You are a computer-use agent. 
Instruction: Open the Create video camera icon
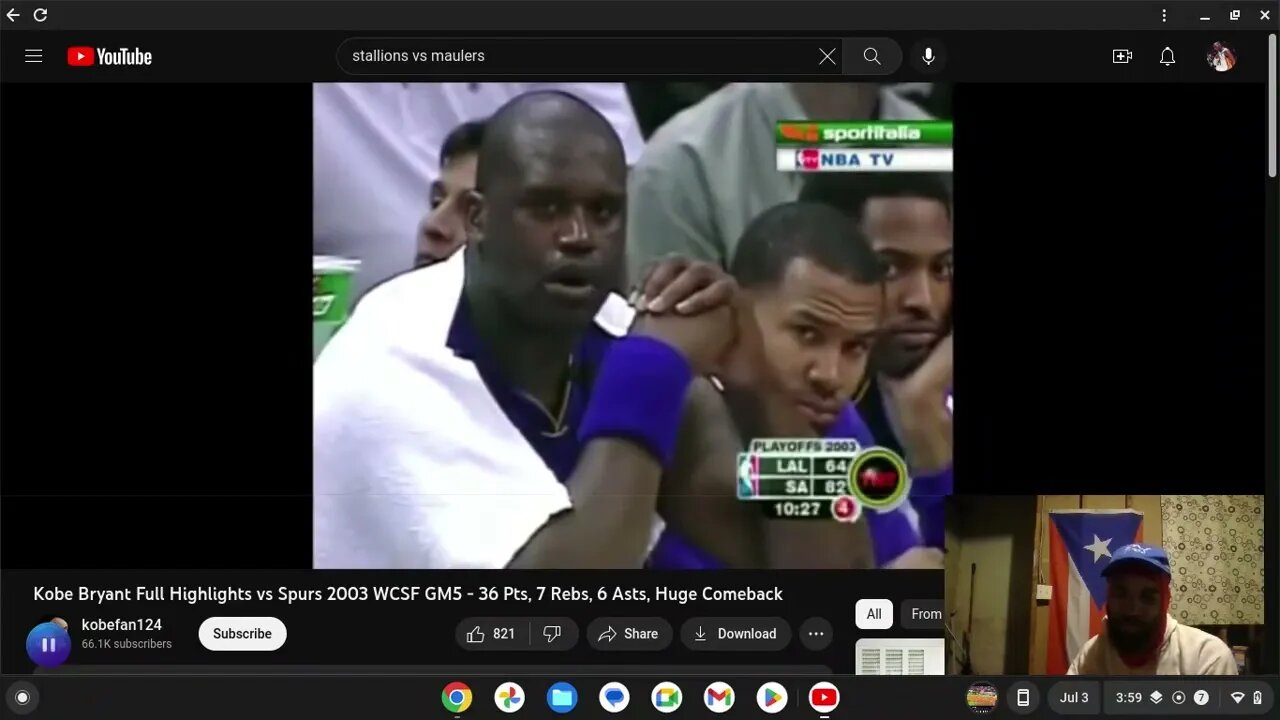[x=1122, y=56]
